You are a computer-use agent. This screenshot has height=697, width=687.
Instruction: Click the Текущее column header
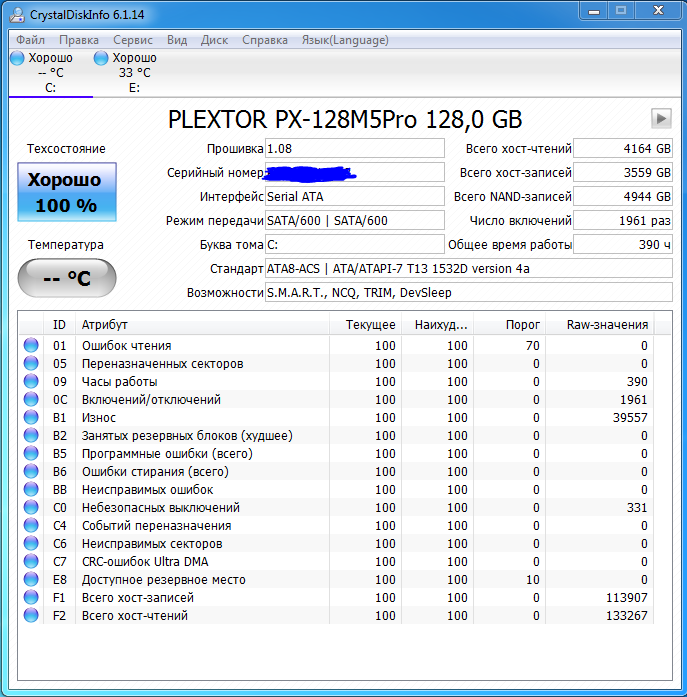(365, 325)
